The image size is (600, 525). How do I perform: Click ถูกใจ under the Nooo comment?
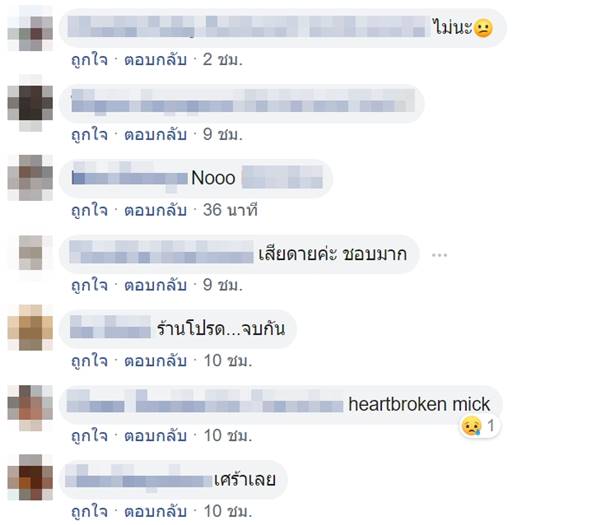[x=90, y=210]
